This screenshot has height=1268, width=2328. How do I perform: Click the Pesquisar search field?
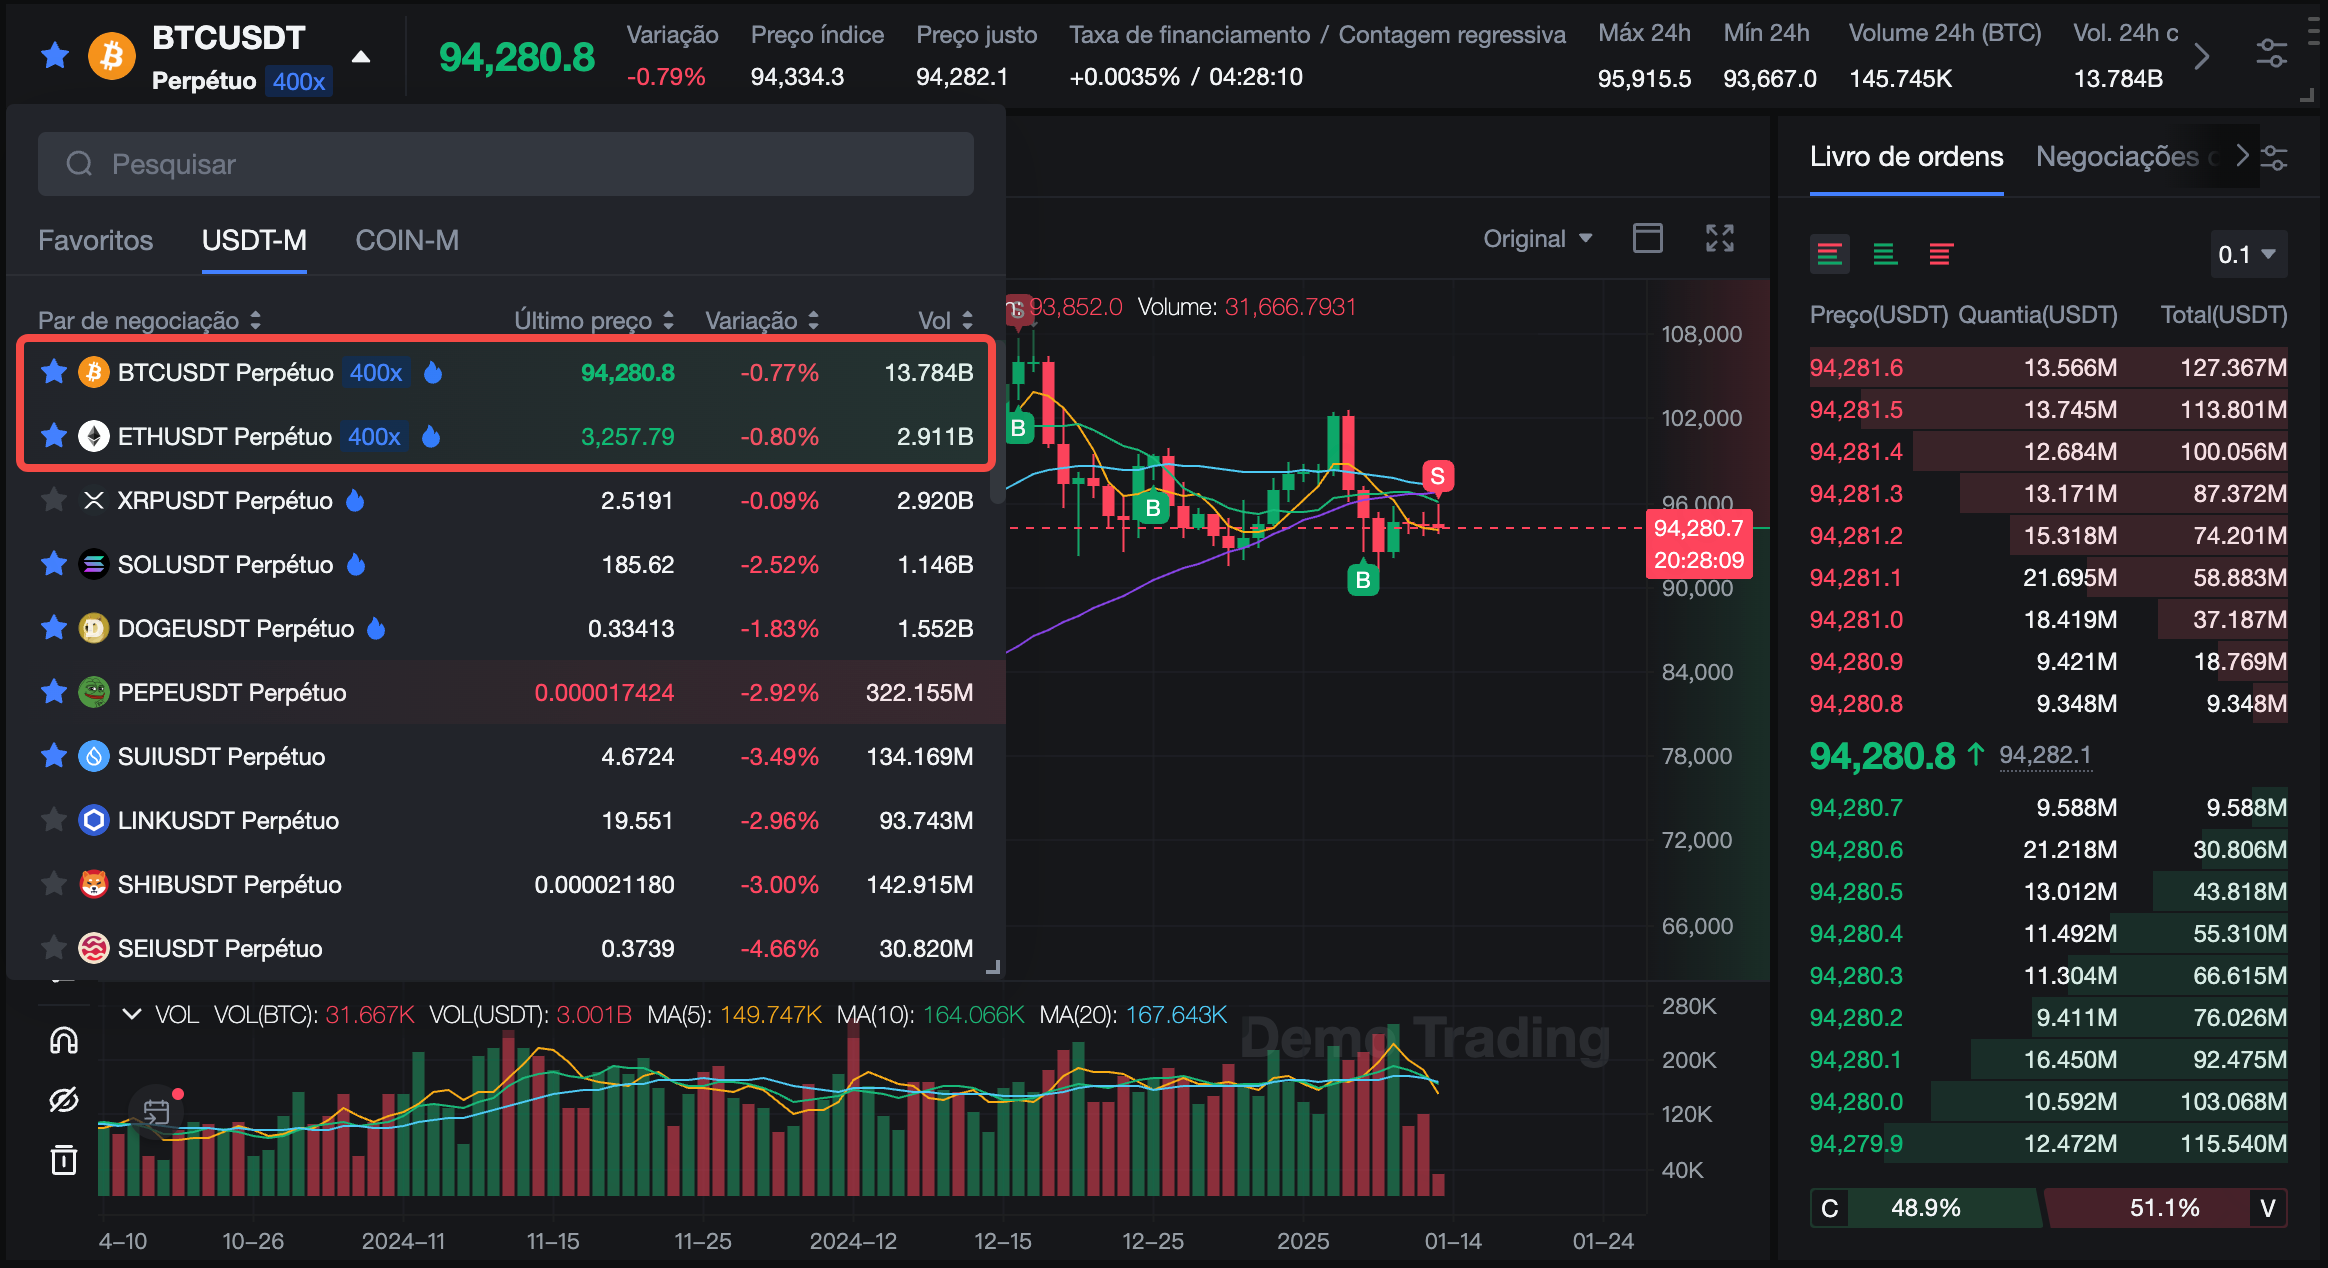pyautogui.click(x=505, y=164)
